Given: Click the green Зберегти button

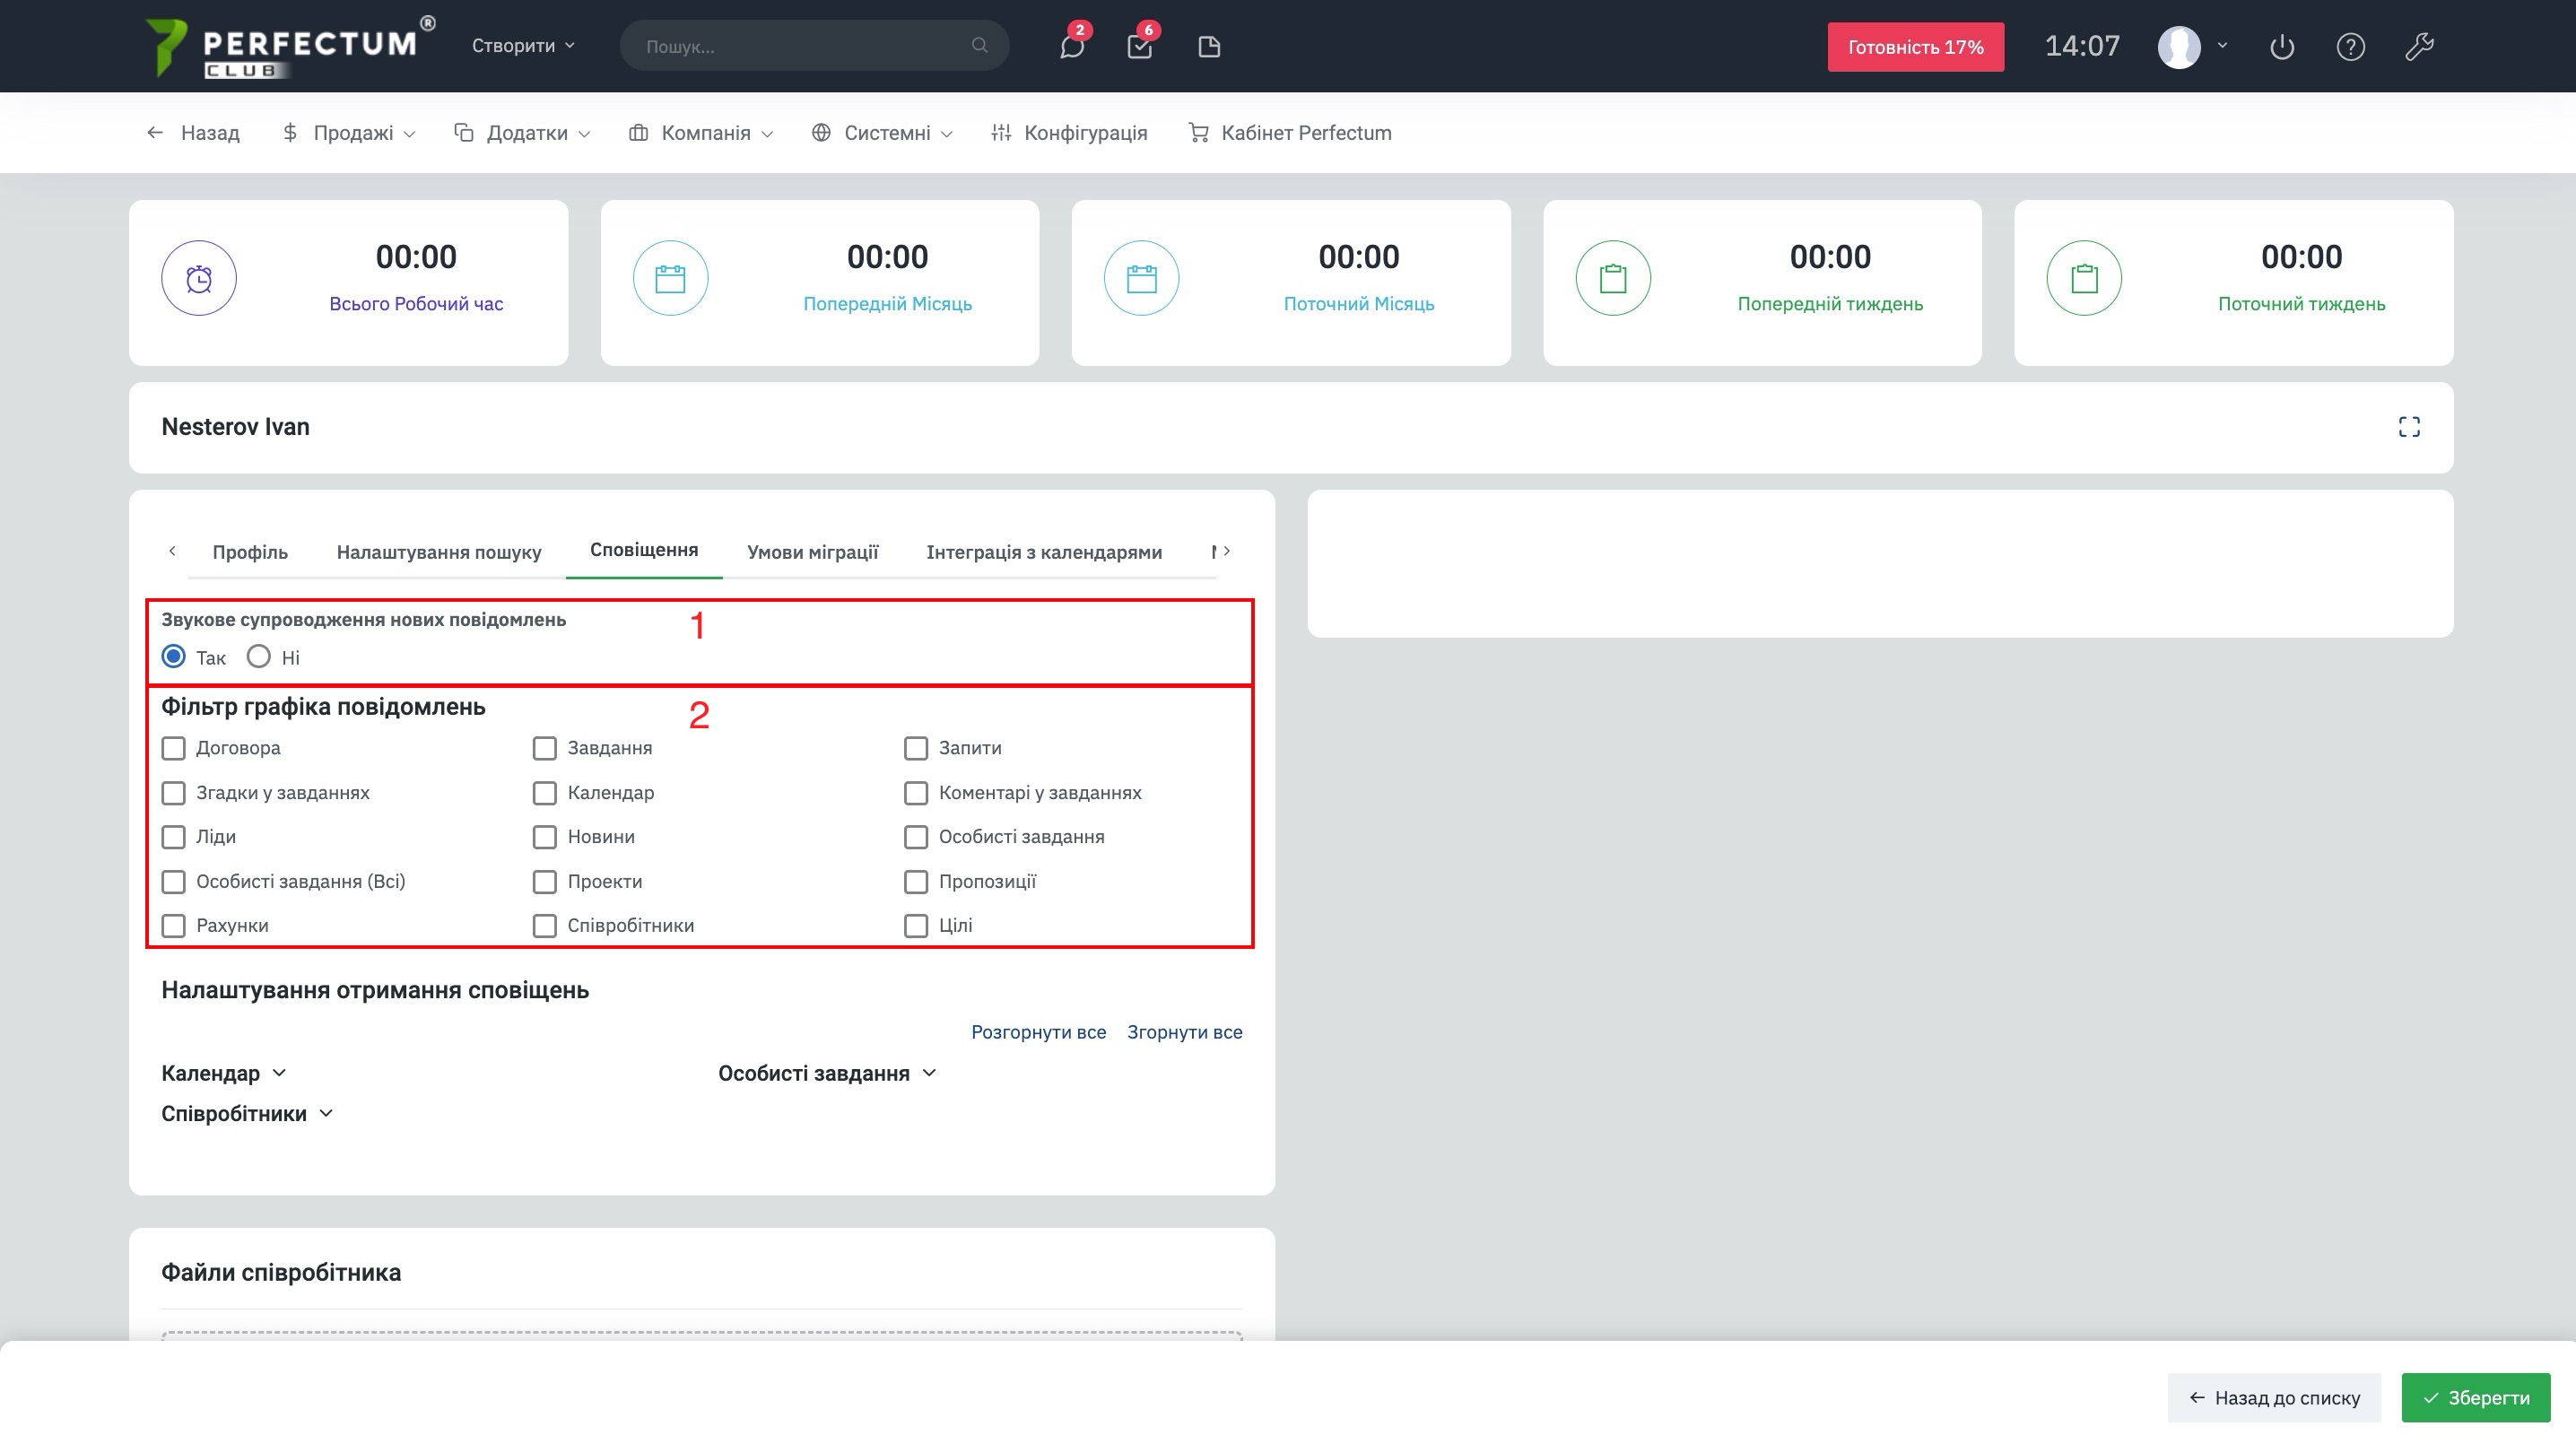Looking at the screenshot, I should pos(2475,1397).
